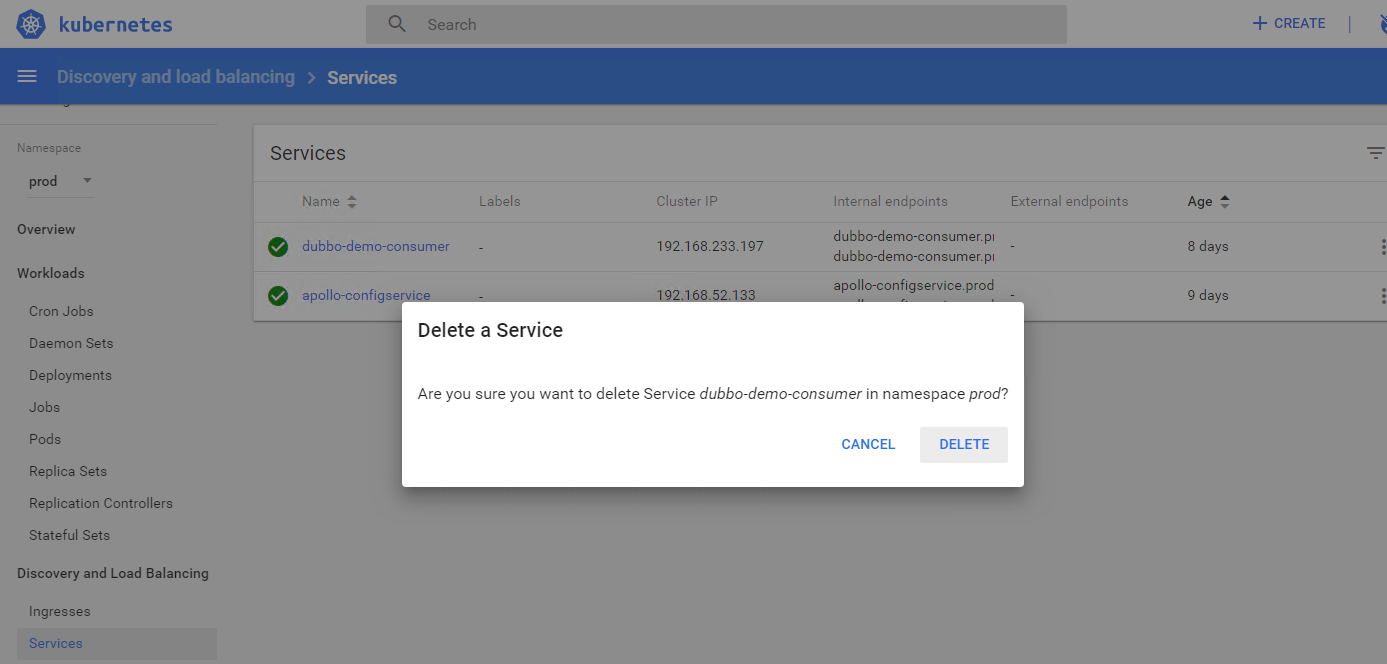Viewport: 1387px width, 664px height.
Task: Click green status icon for apollo-configservice
Action: click(278, 296)
